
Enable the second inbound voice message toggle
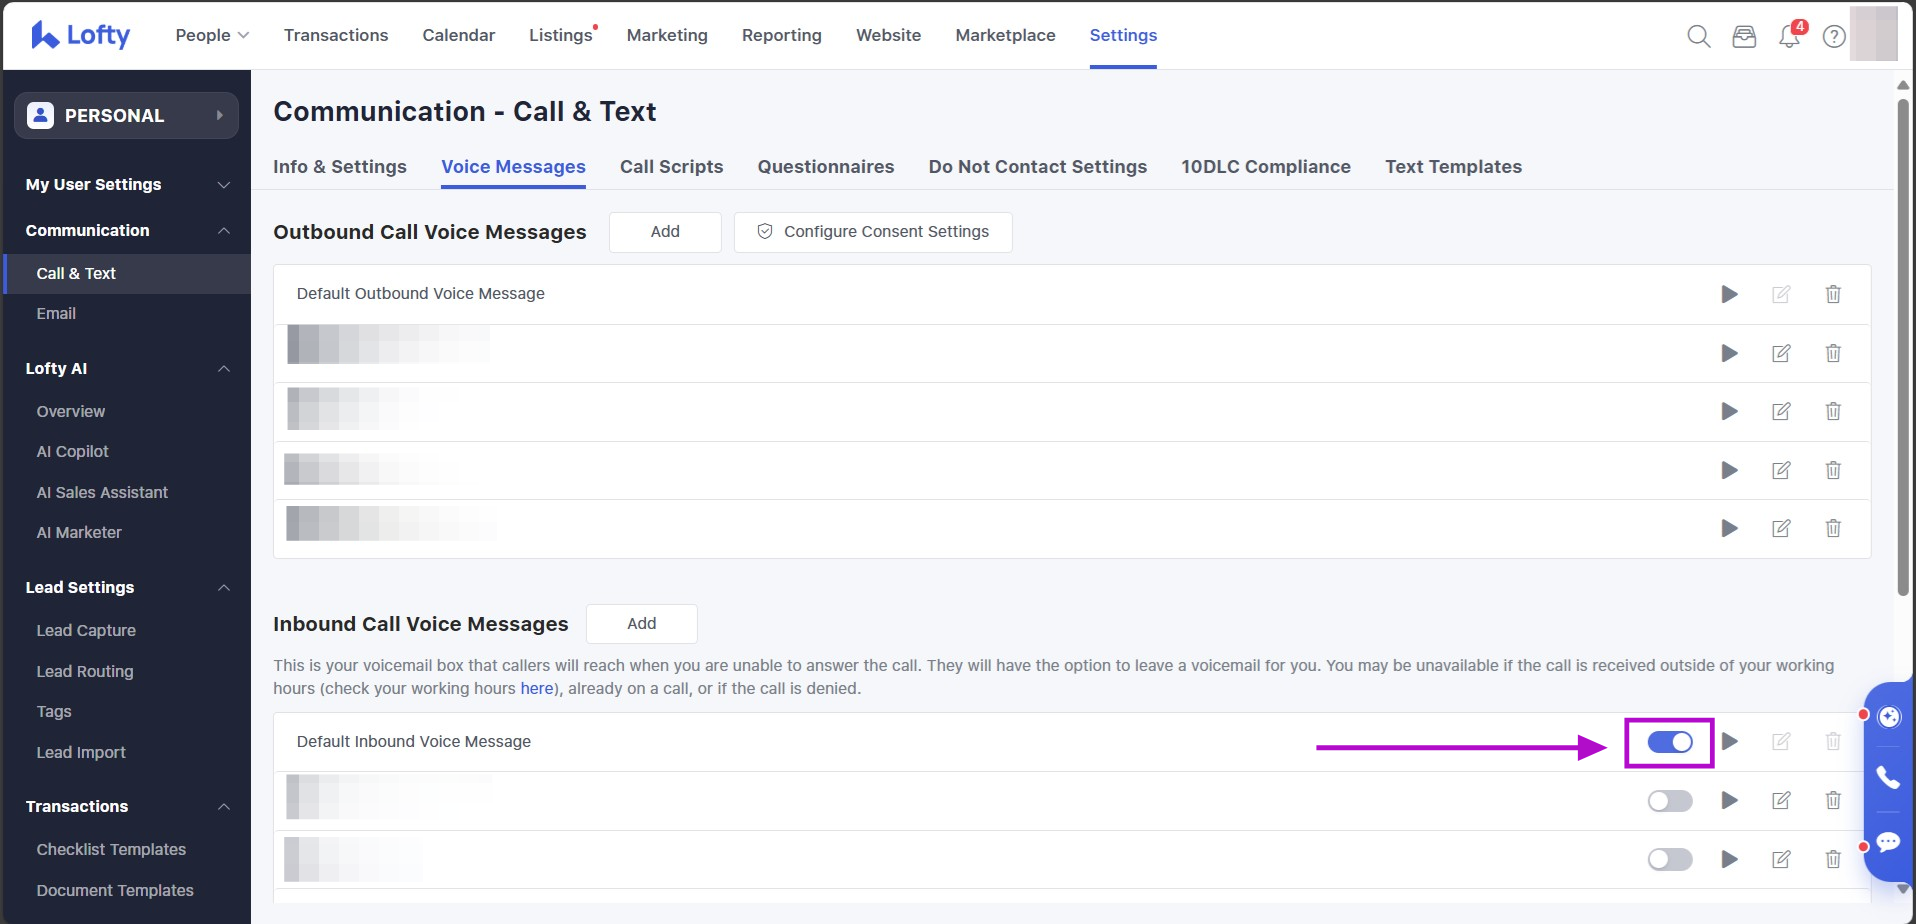[1669, 801]
